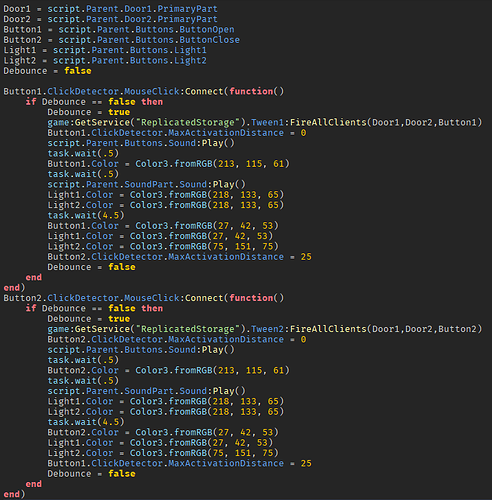
Task: Click ButtonClose in the Button2 assignment
Action: pos(209,40)
